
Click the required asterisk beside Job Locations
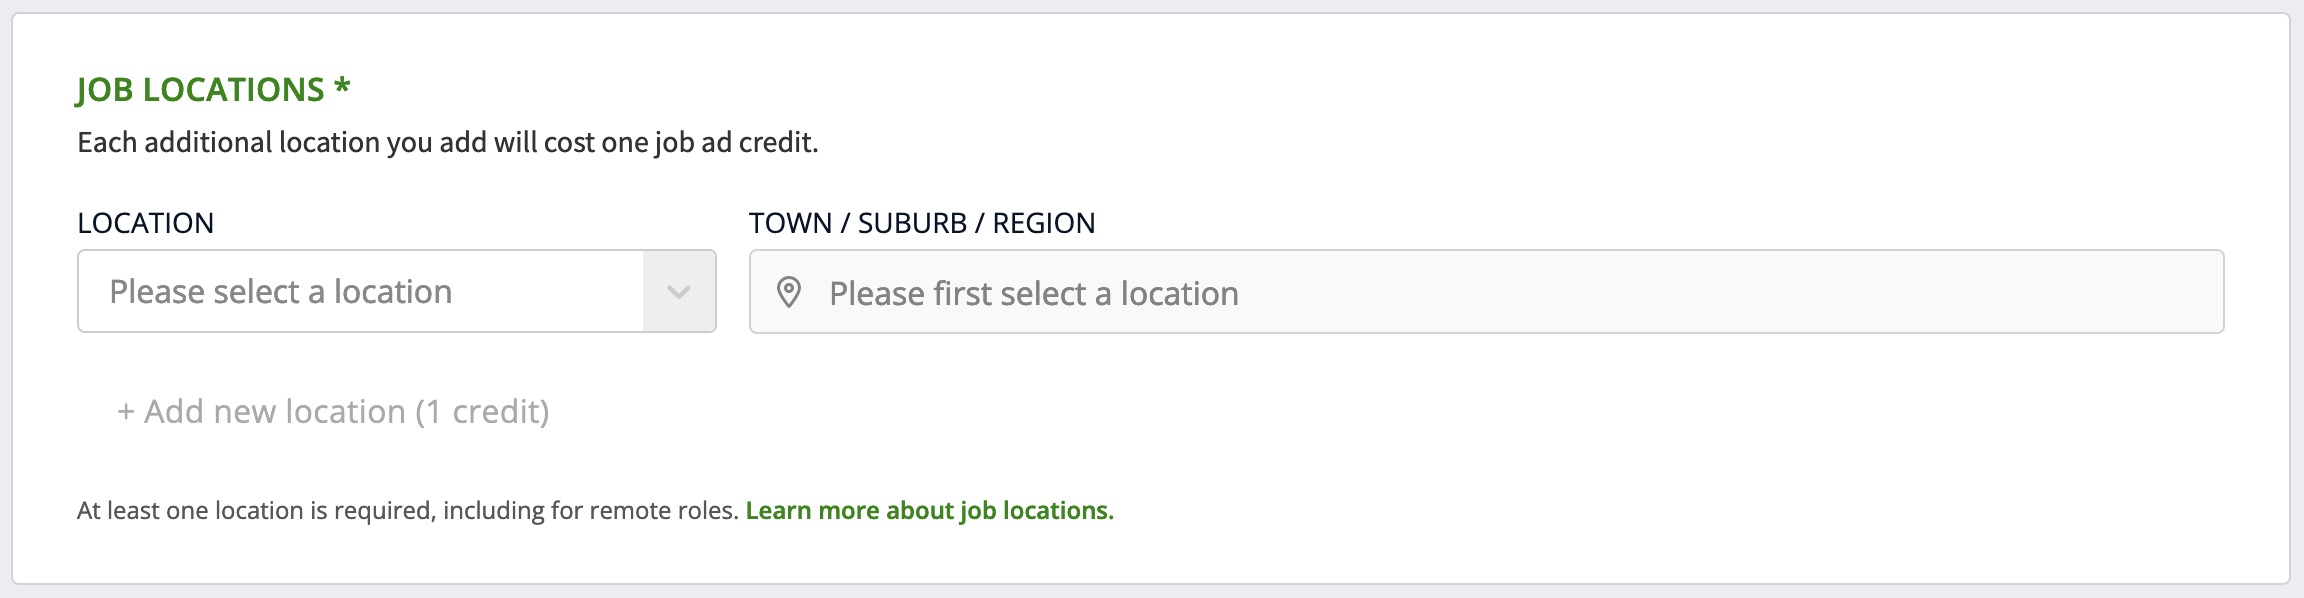click(342, 87)
